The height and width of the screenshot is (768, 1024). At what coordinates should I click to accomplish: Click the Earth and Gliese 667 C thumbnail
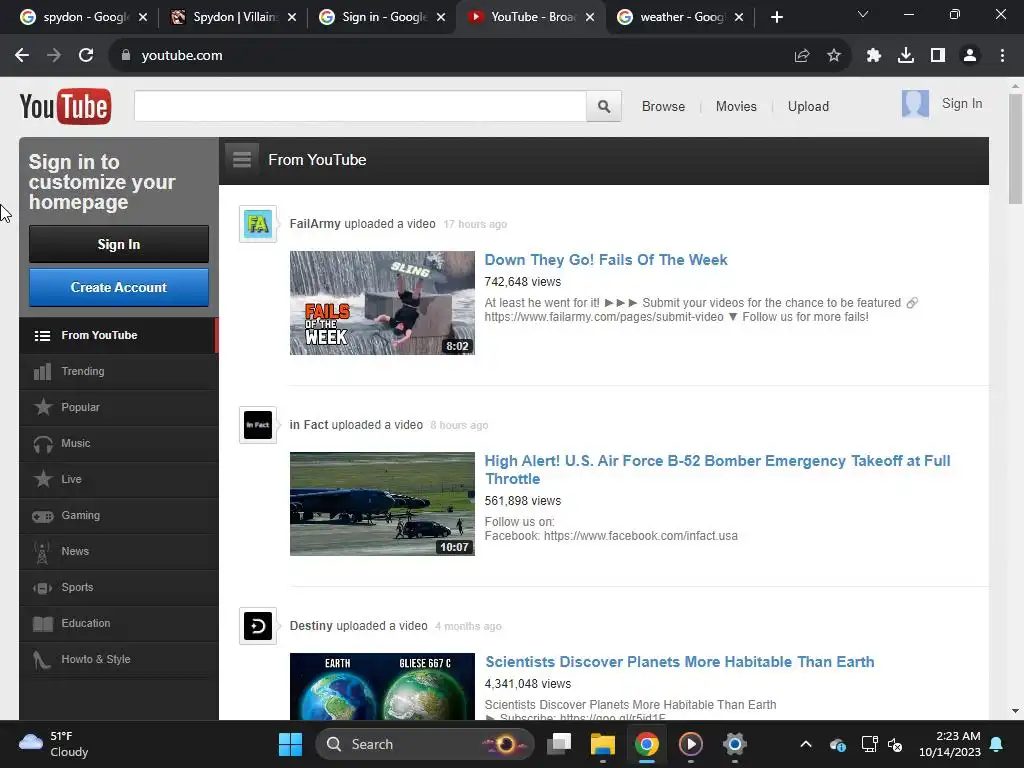coord(382,686)
